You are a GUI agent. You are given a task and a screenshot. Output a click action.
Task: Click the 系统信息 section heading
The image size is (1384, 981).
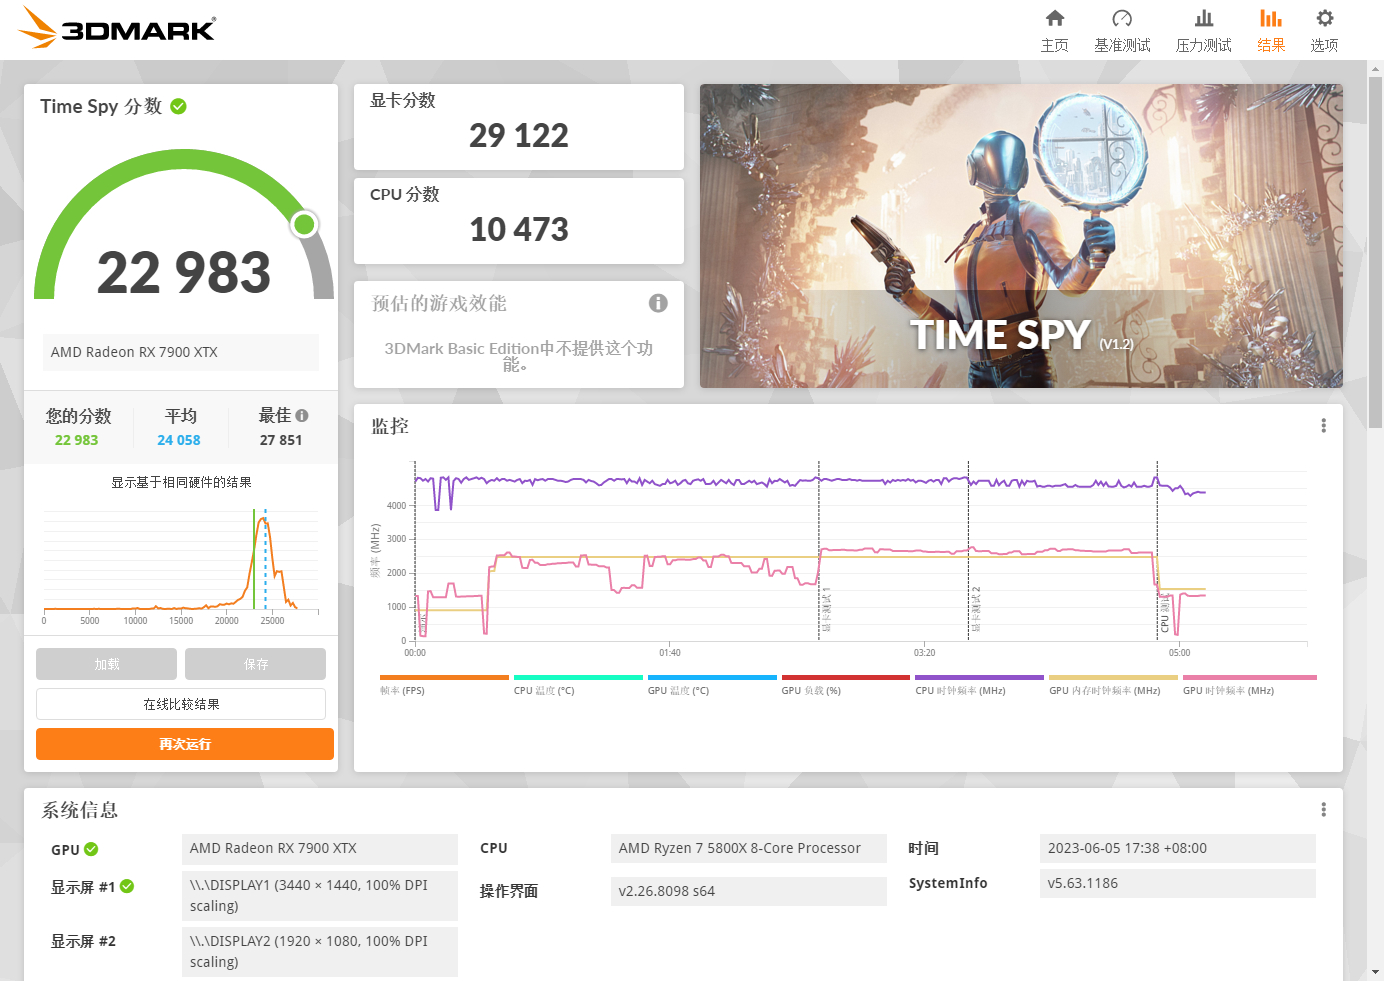coord(80,810)
